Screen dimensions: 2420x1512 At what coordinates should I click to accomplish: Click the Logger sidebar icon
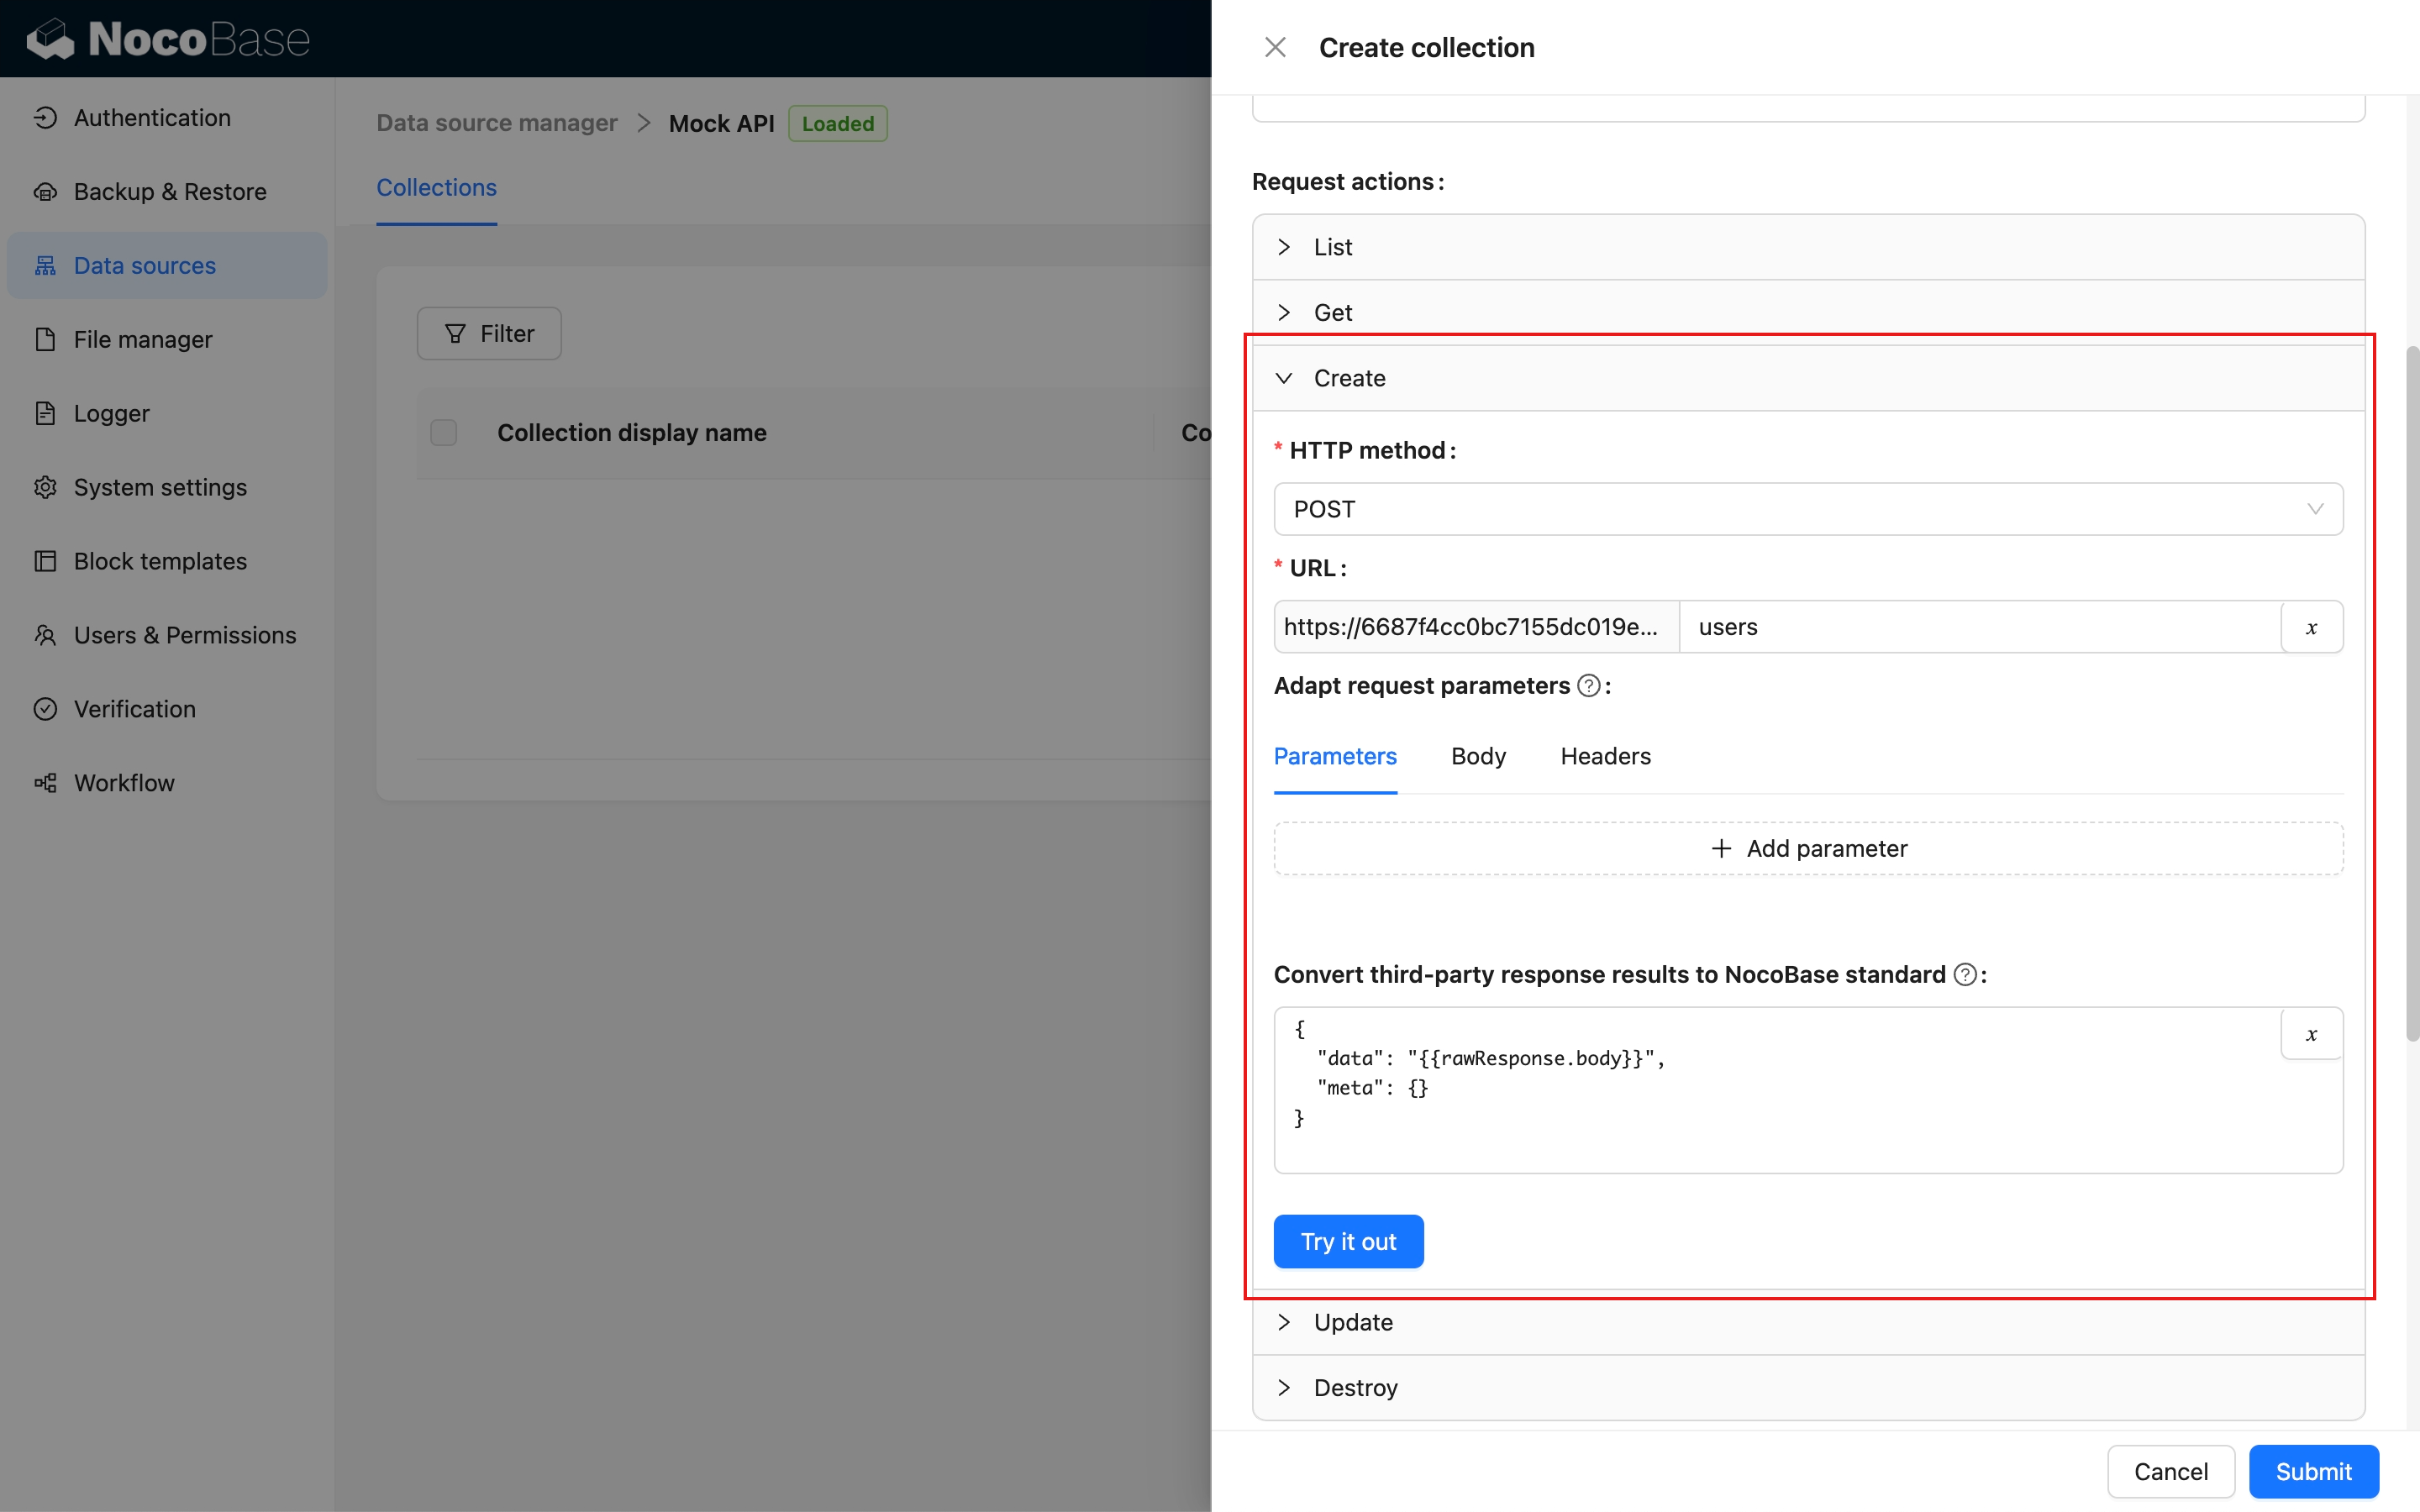[x=45, y=414]
